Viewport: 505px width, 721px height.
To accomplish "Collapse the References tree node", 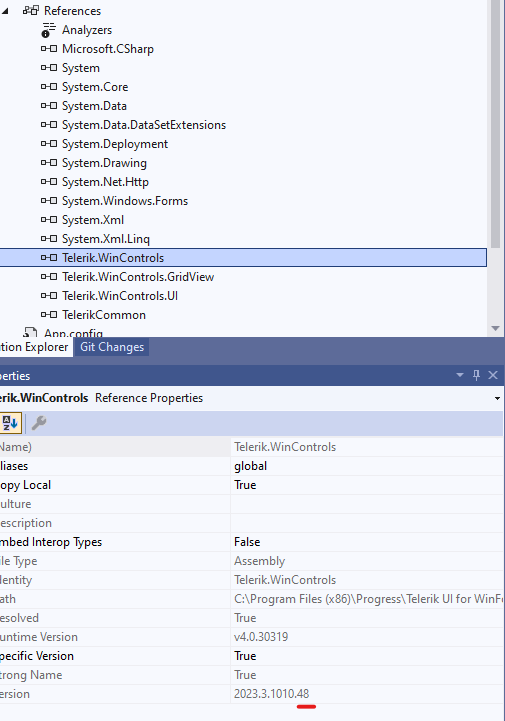I will click(x=5, y=11).
